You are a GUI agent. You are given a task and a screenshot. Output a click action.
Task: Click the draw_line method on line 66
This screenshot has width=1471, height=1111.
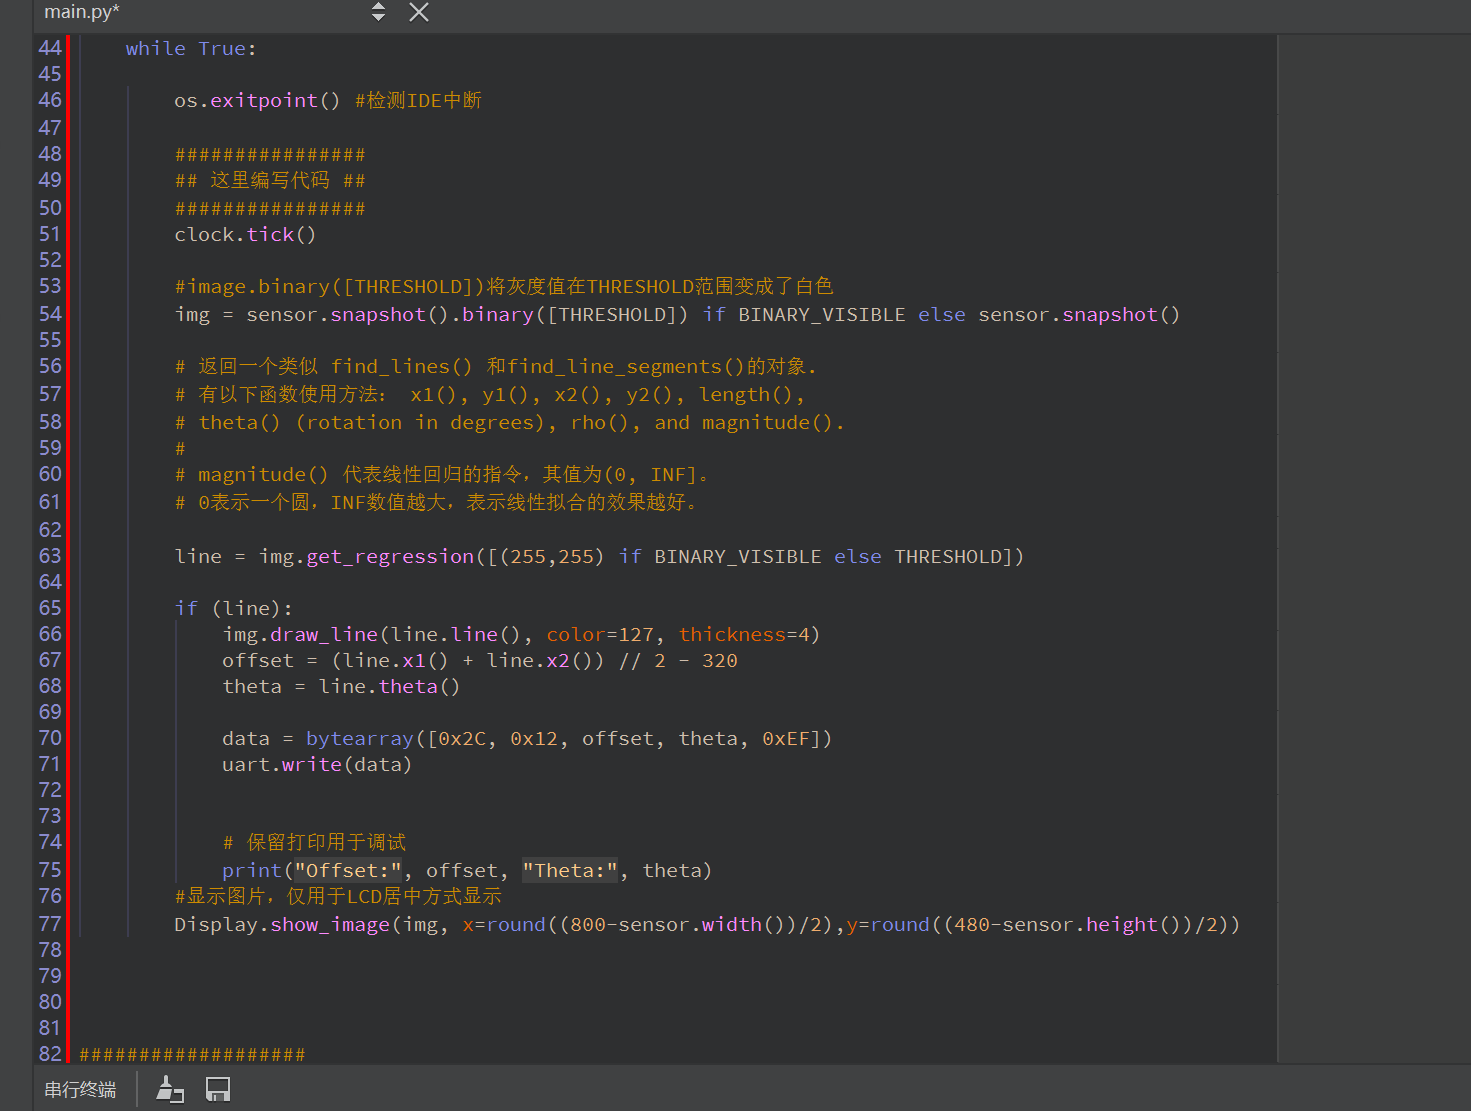(x=324, y=634)
